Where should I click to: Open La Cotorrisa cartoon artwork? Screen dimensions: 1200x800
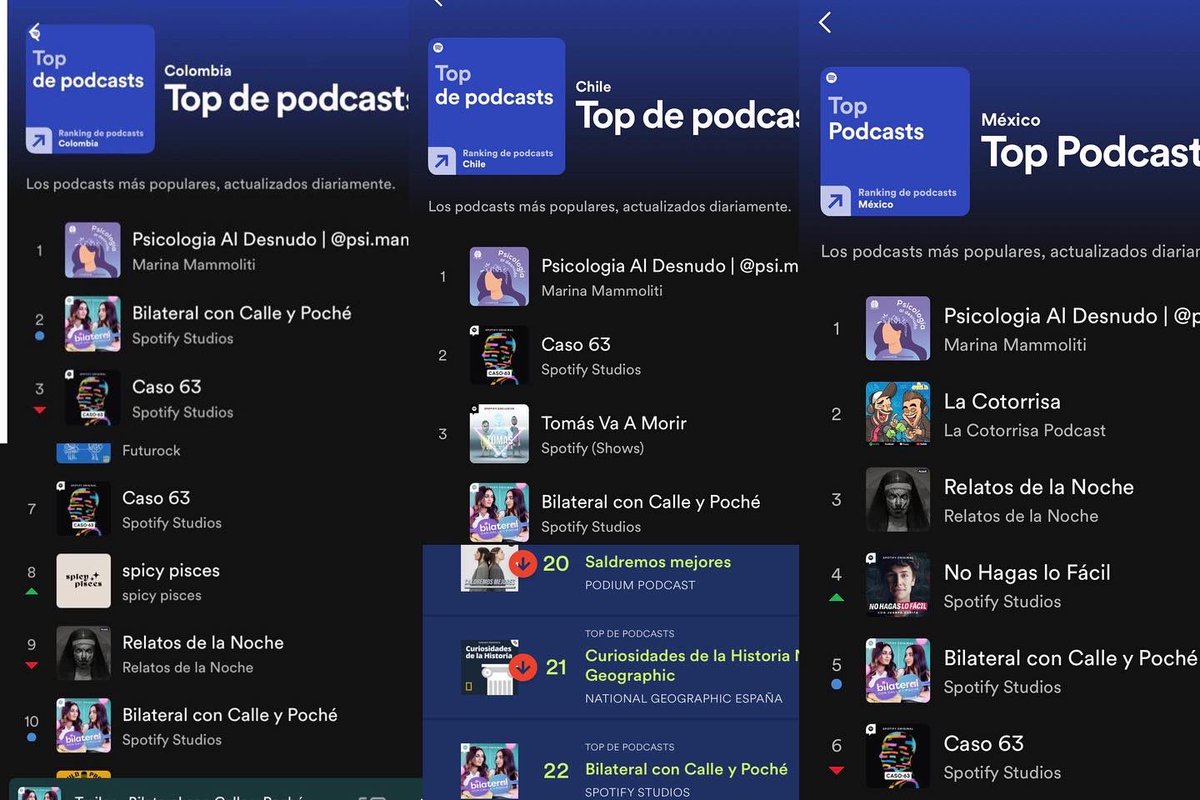tap(898, 413)
